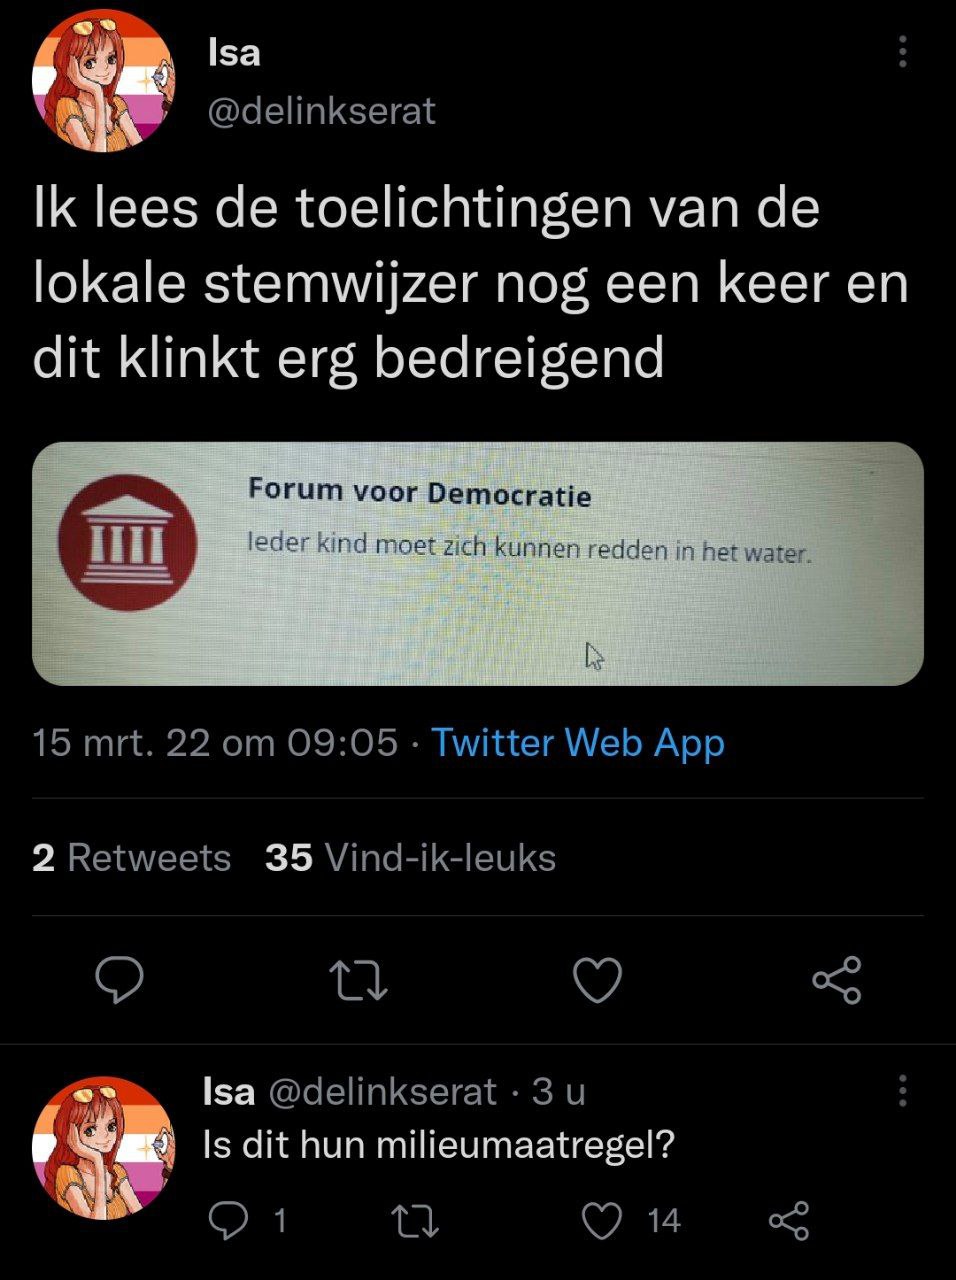
Task: Open the reply's 3 u timestamp
Action: point(558,1091)
